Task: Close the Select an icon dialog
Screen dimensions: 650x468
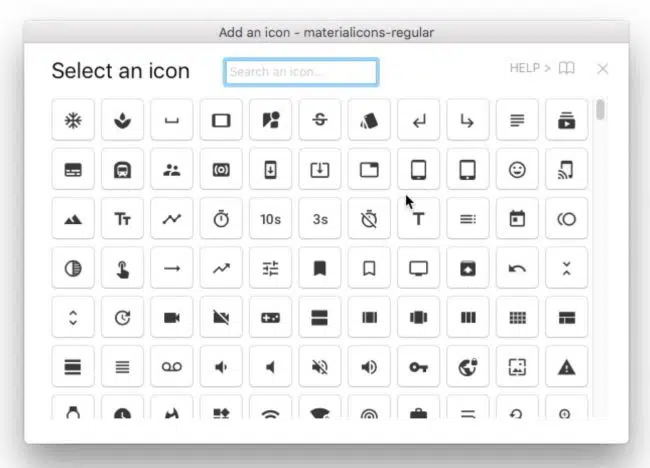Action: 602,68
